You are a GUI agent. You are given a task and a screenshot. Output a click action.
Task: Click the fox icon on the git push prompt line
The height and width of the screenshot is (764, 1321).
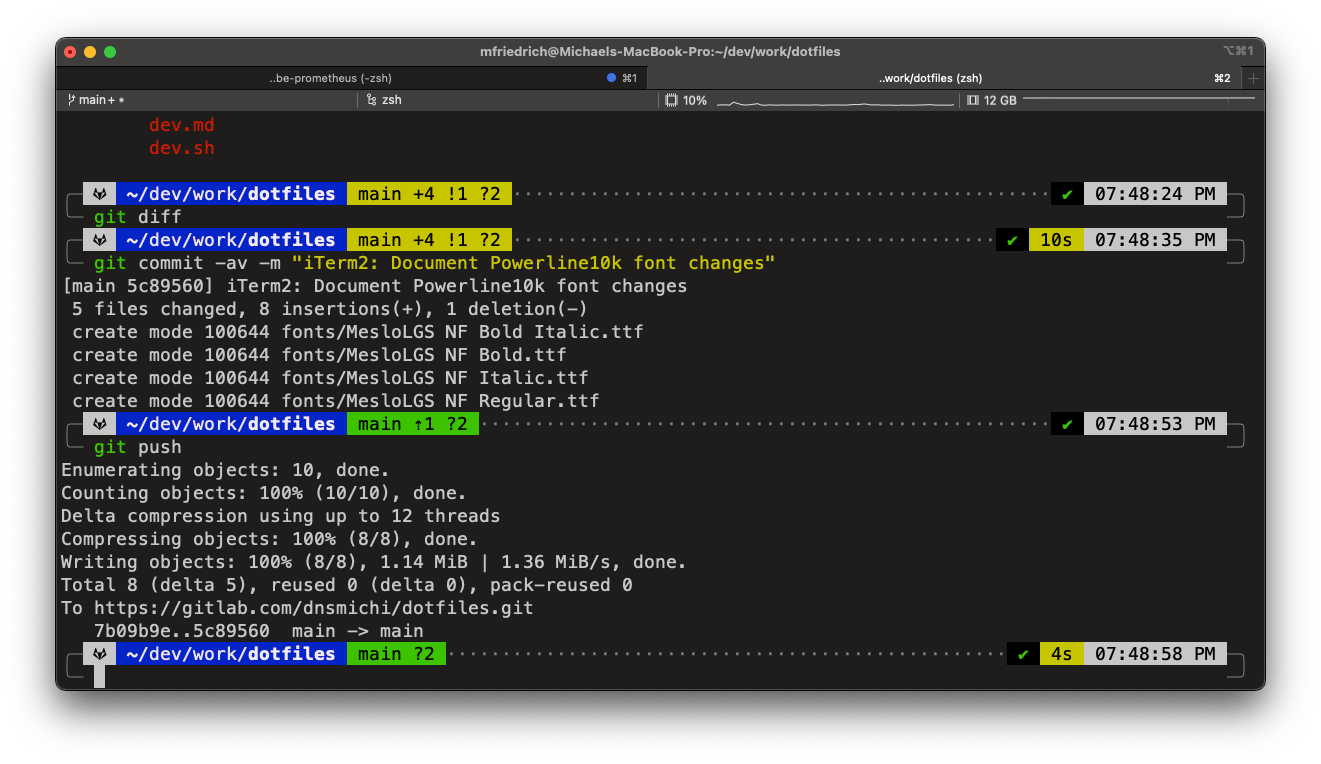click(99, 423)
